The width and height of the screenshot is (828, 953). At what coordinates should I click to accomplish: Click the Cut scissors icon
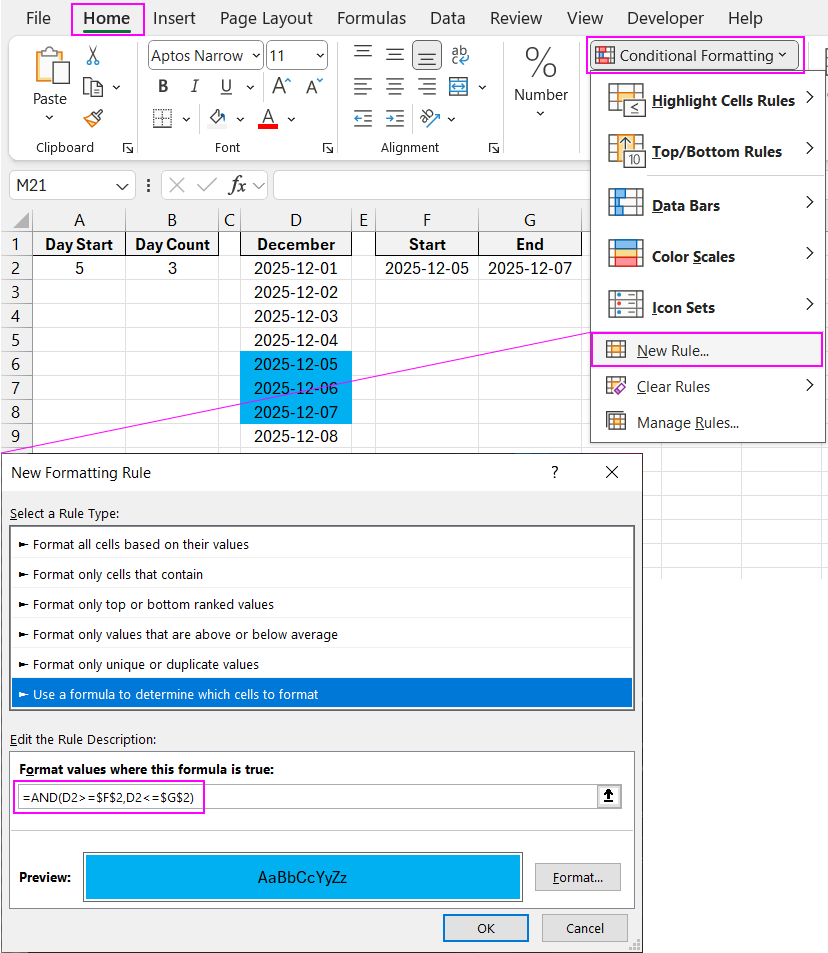(x=93, y=56)
